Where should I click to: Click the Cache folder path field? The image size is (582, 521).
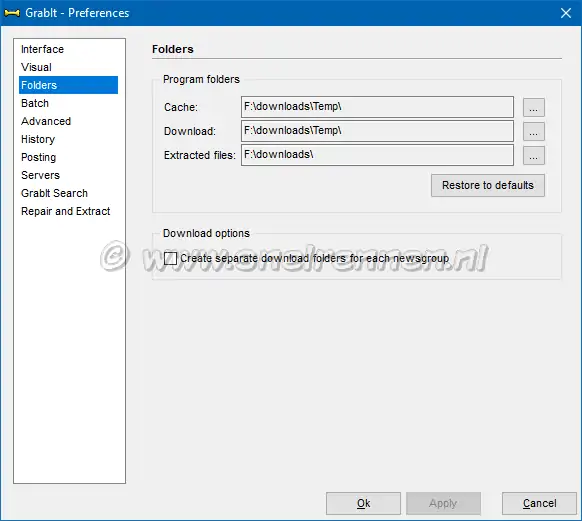coord(377,107)
